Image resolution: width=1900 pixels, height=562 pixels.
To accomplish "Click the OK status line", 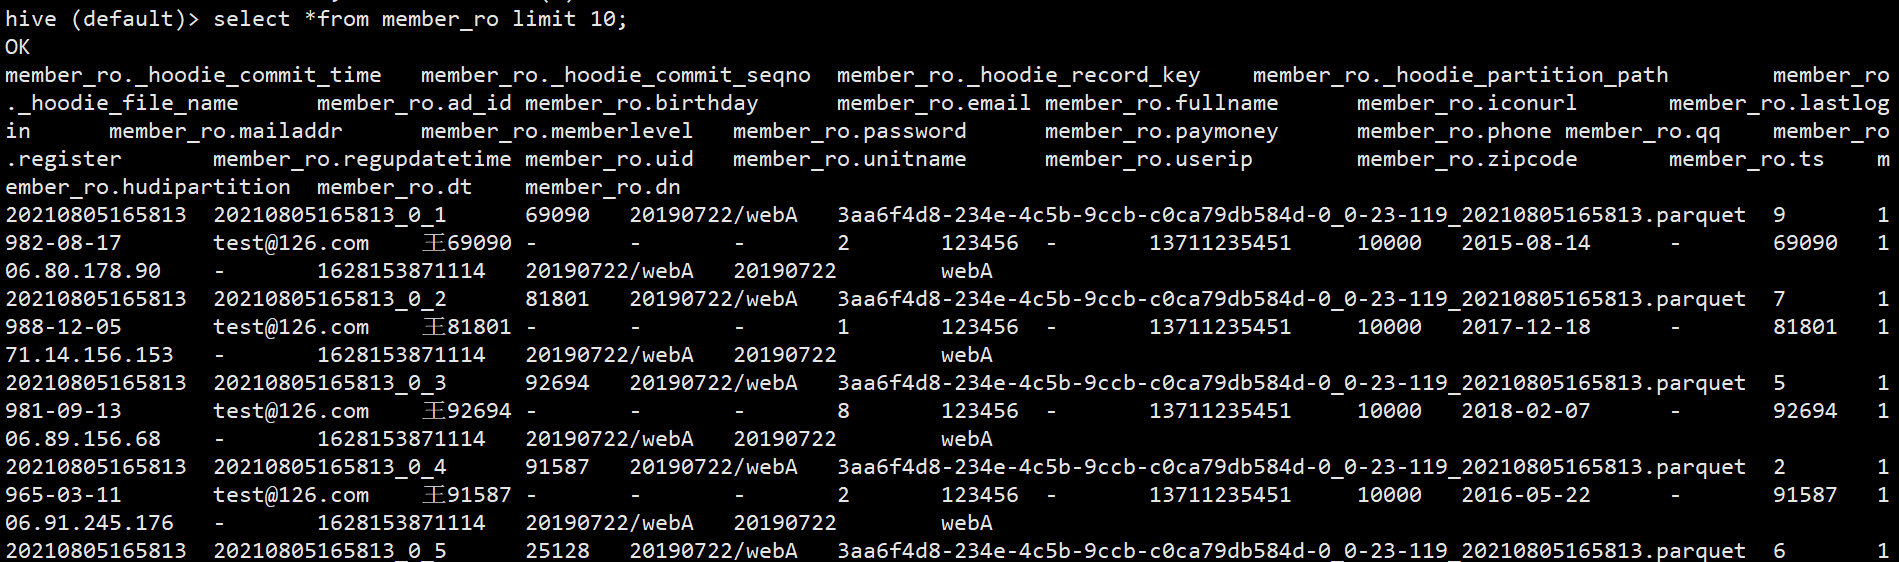I will pos(18,47).
